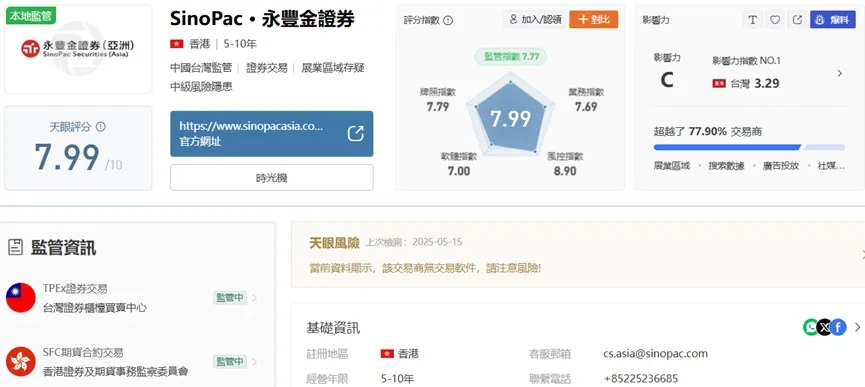The height and width of the screenshot is (387, 865).
Task: Click the 超越了 77.90% progress bar
Action: (749, 147)
